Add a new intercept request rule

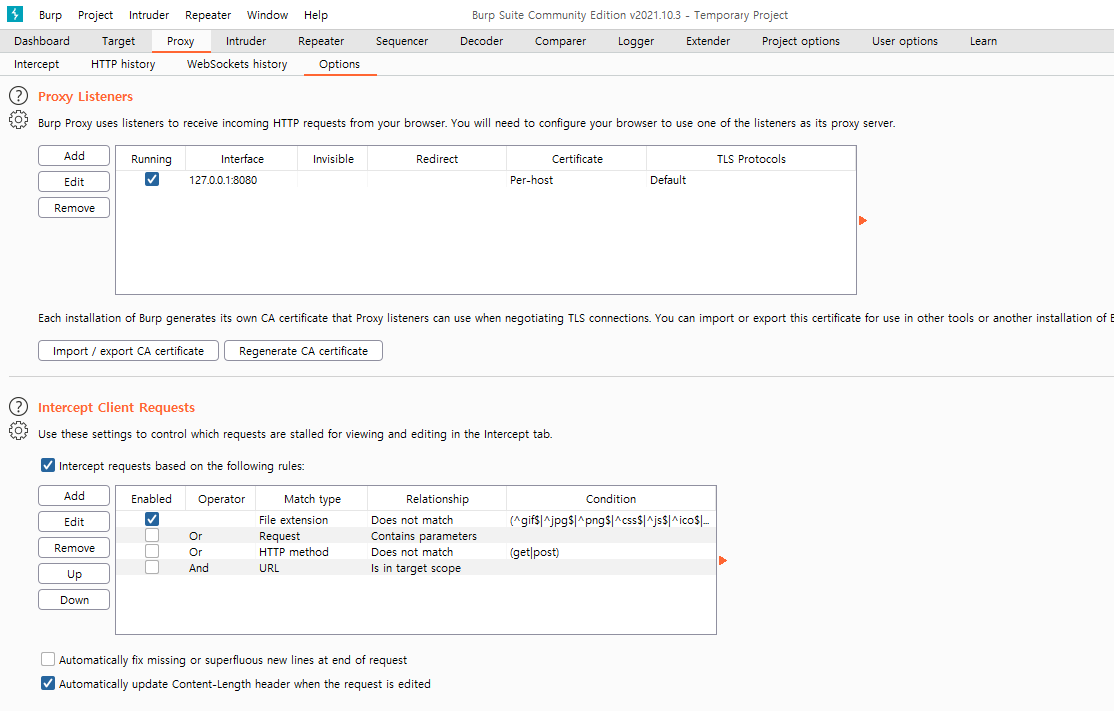tap(74, 496)
